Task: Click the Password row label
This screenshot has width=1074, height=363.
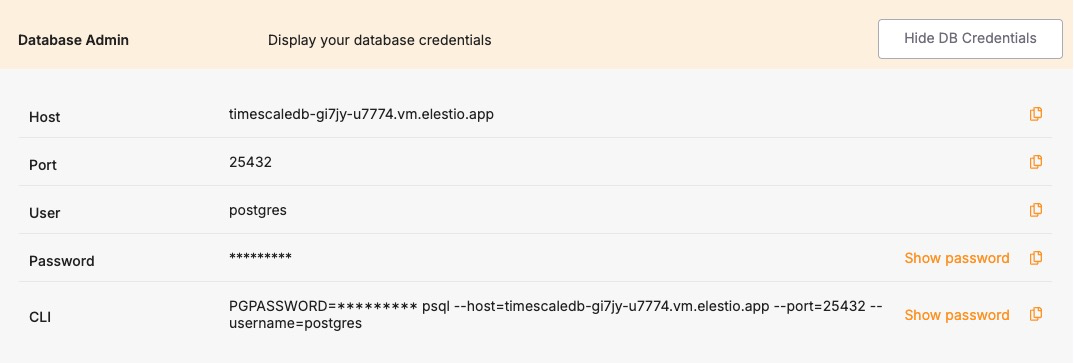Action: pyautogui.click(x=62, y=261)
